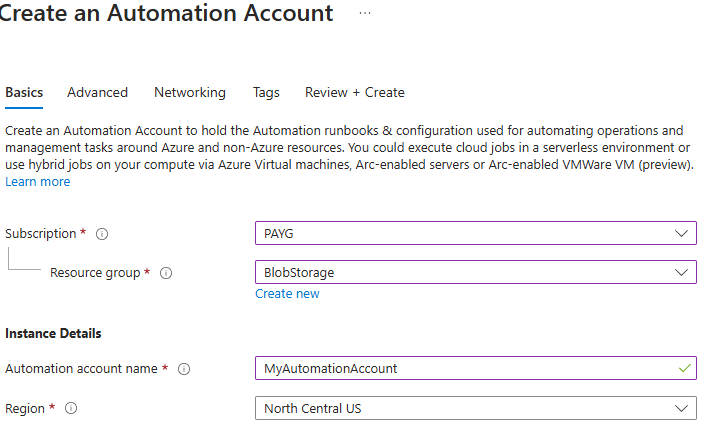Select the Review + Create tab
The width and height of the screenshot is (711, 438).
(355, 92)
